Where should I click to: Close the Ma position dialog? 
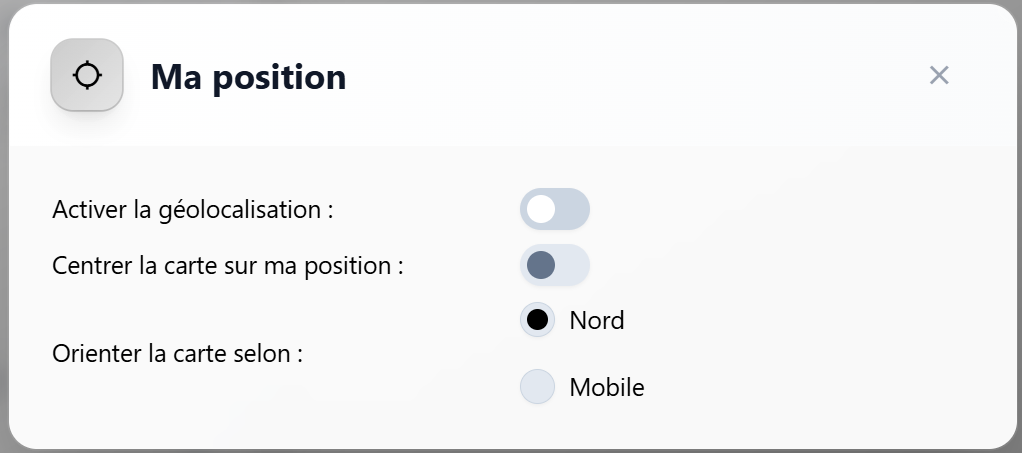[x=938, y=75]
